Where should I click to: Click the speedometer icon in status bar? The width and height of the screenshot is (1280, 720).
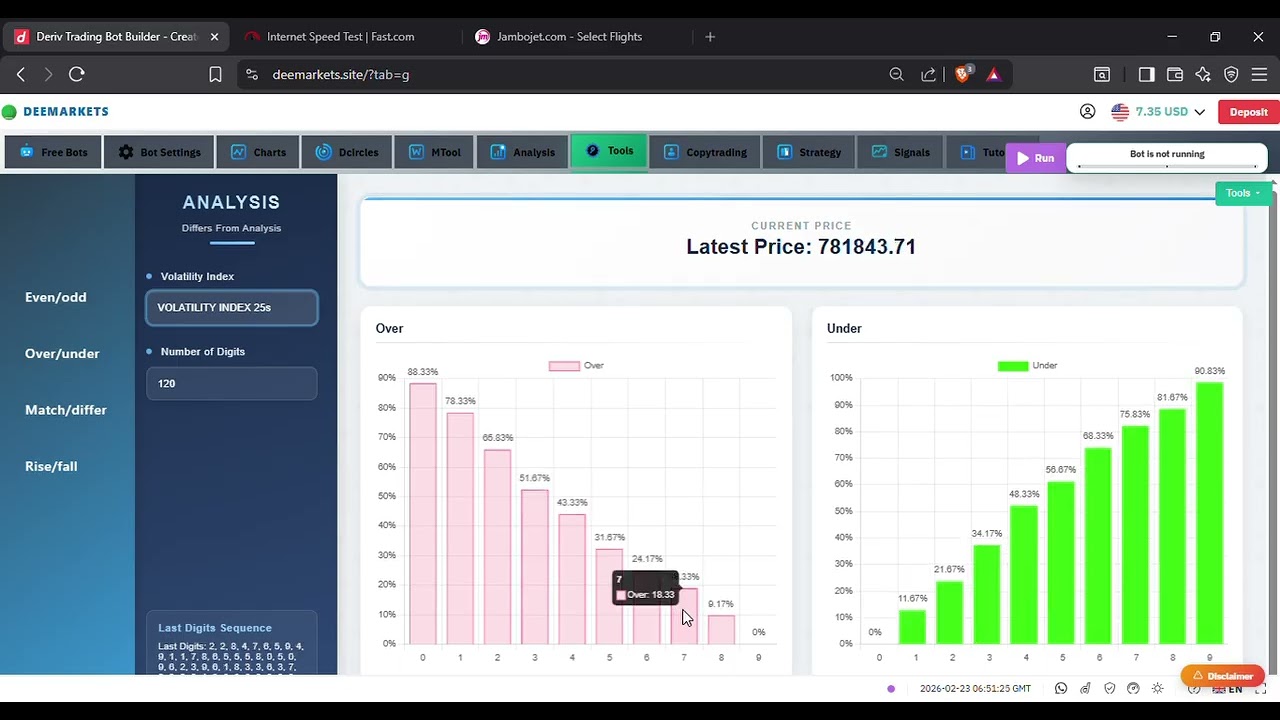(1133, 688)
